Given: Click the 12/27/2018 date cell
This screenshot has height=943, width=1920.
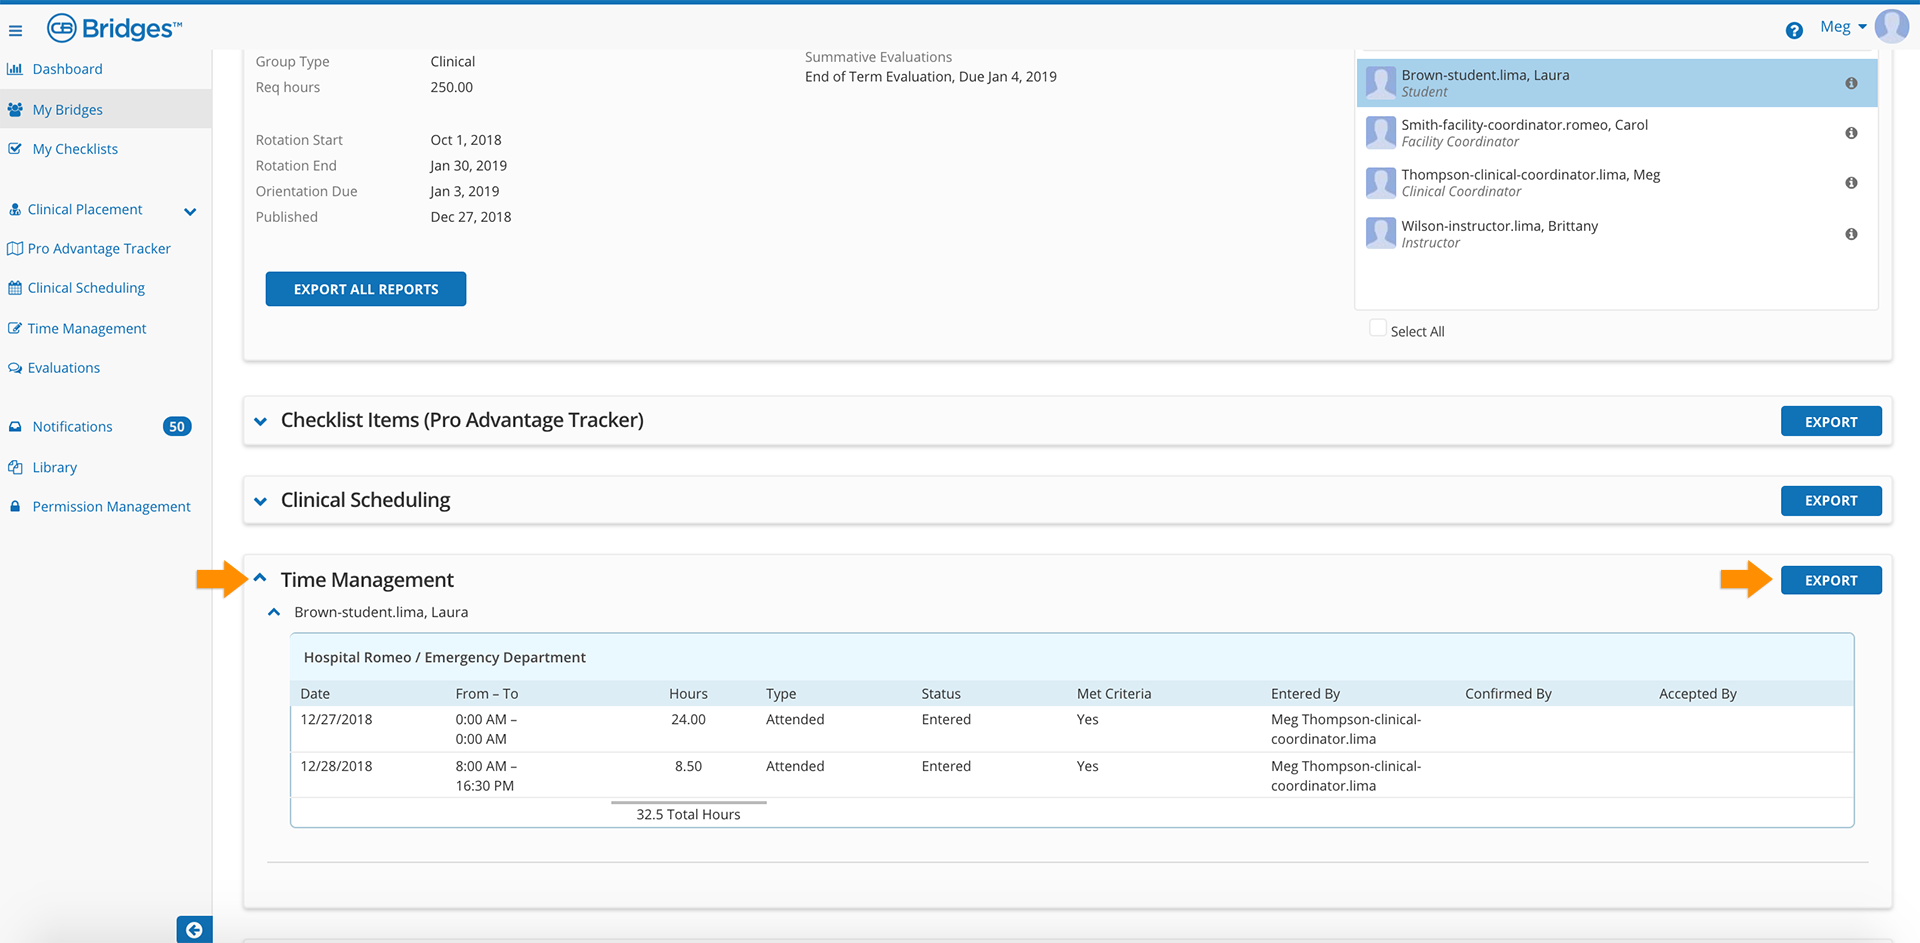Looking at the screenshot, I should click(336, 720).
